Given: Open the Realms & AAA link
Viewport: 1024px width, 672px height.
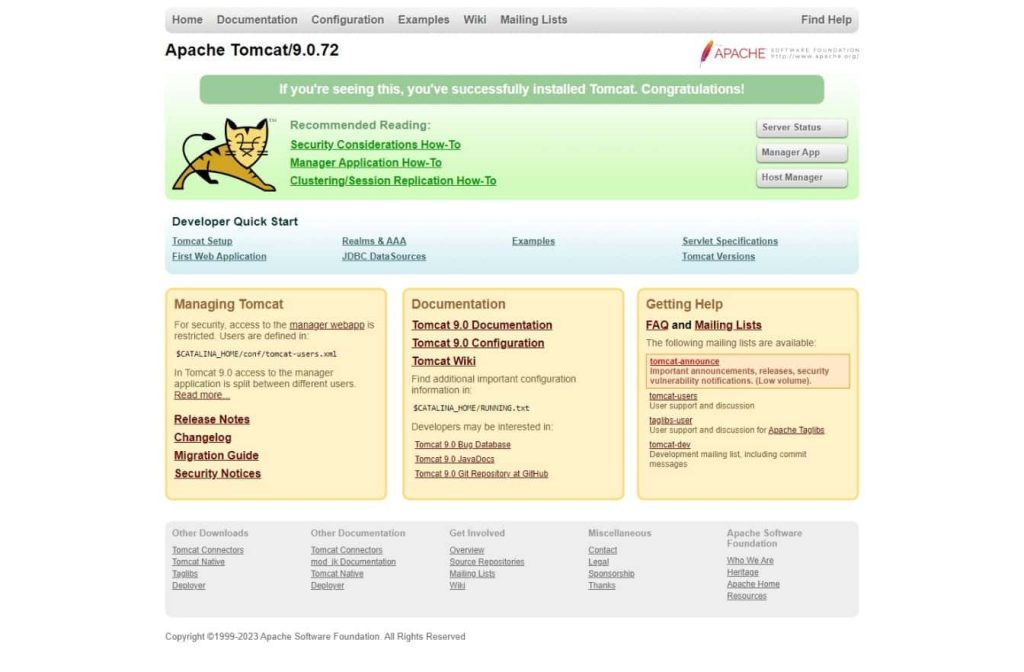Looking at the screenshot, I should [x=374, y=241].
